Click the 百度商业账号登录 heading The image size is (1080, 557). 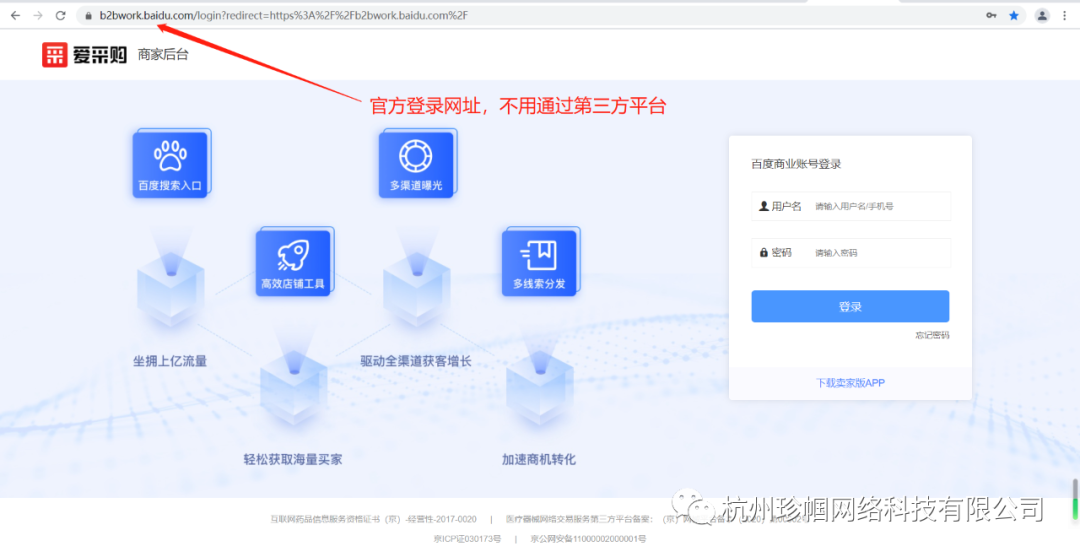click(x=796, y=164)
